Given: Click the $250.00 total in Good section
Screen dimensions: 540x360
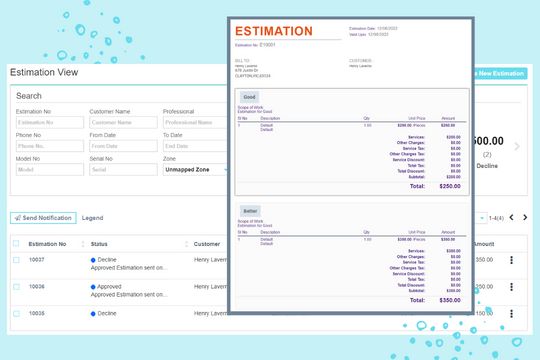Looking at the screenshot, I should tap(450, 186).
